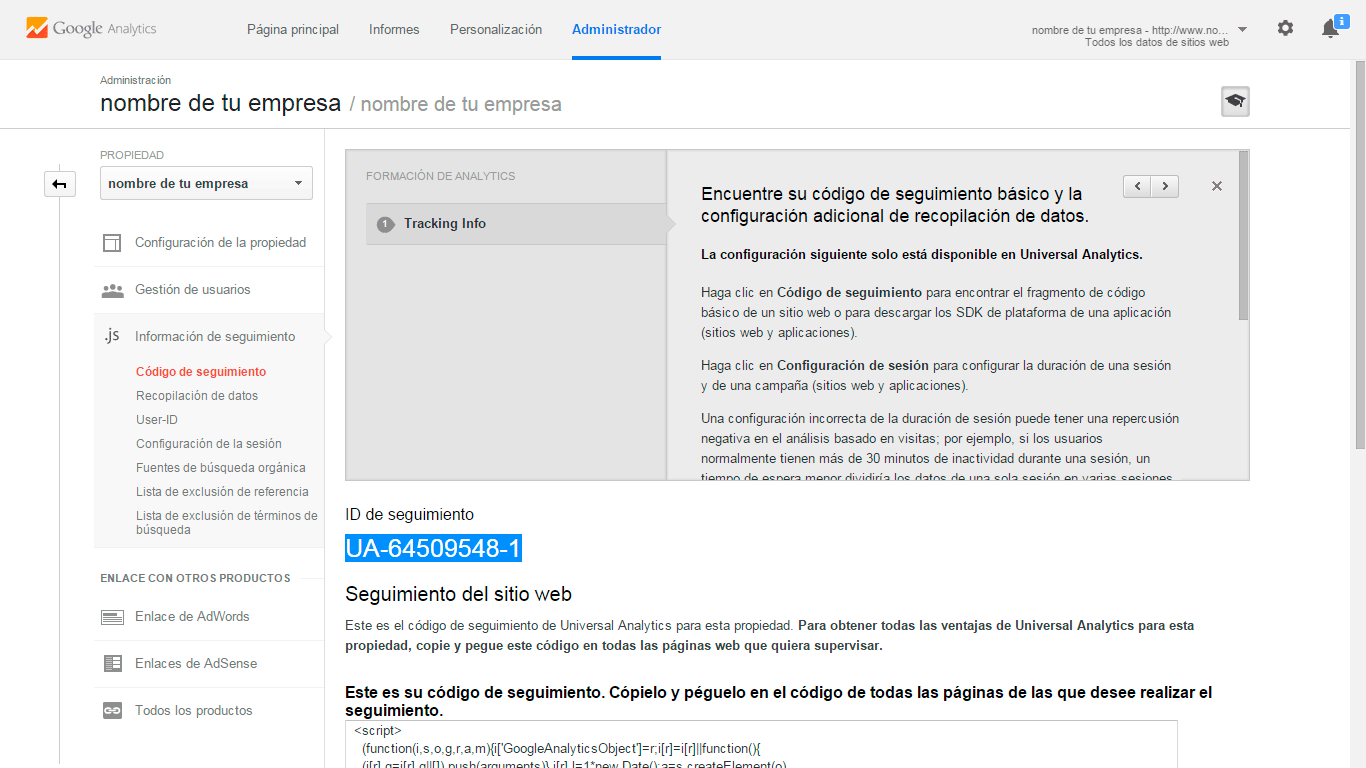Click the training panel scrollbar
The height and width of the screenshot is (768, 1366).
[x=1243, y=236]
